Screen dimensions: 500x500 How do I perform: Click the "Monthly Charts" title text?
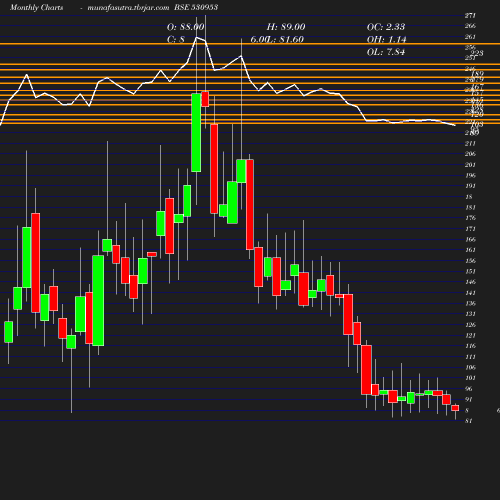36,7
